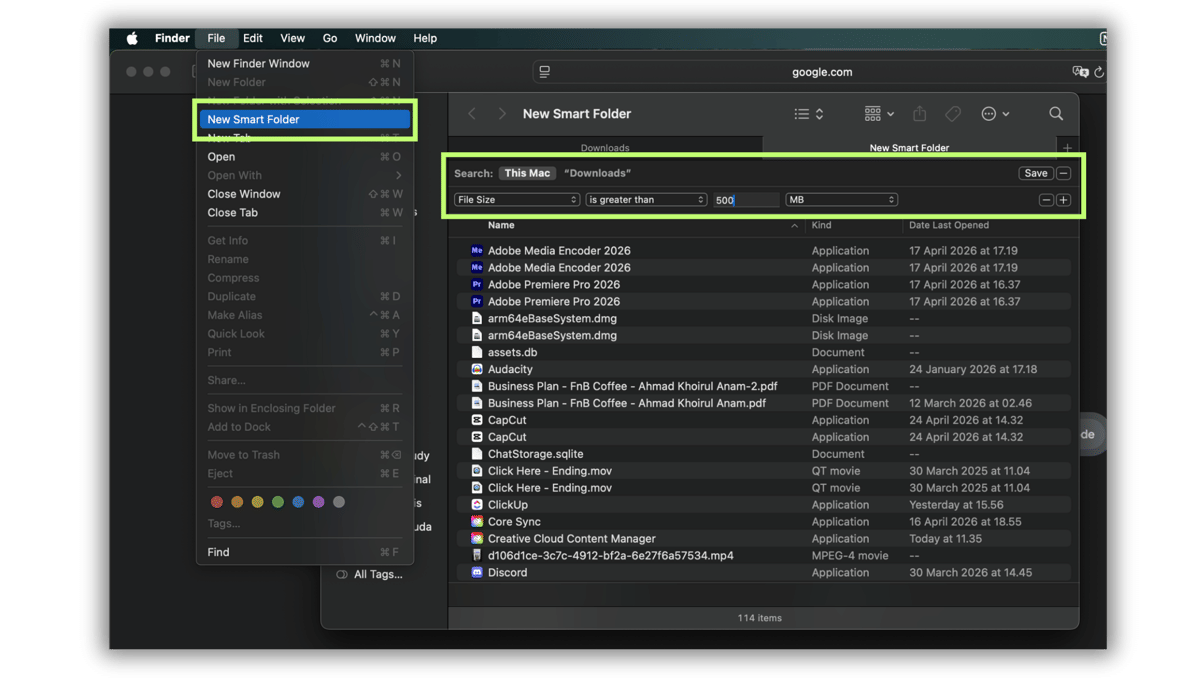This screenshot has width=1200, height=698.
Task: Open the Apple menu in the menu bar
Action: (x=131, y=38)
